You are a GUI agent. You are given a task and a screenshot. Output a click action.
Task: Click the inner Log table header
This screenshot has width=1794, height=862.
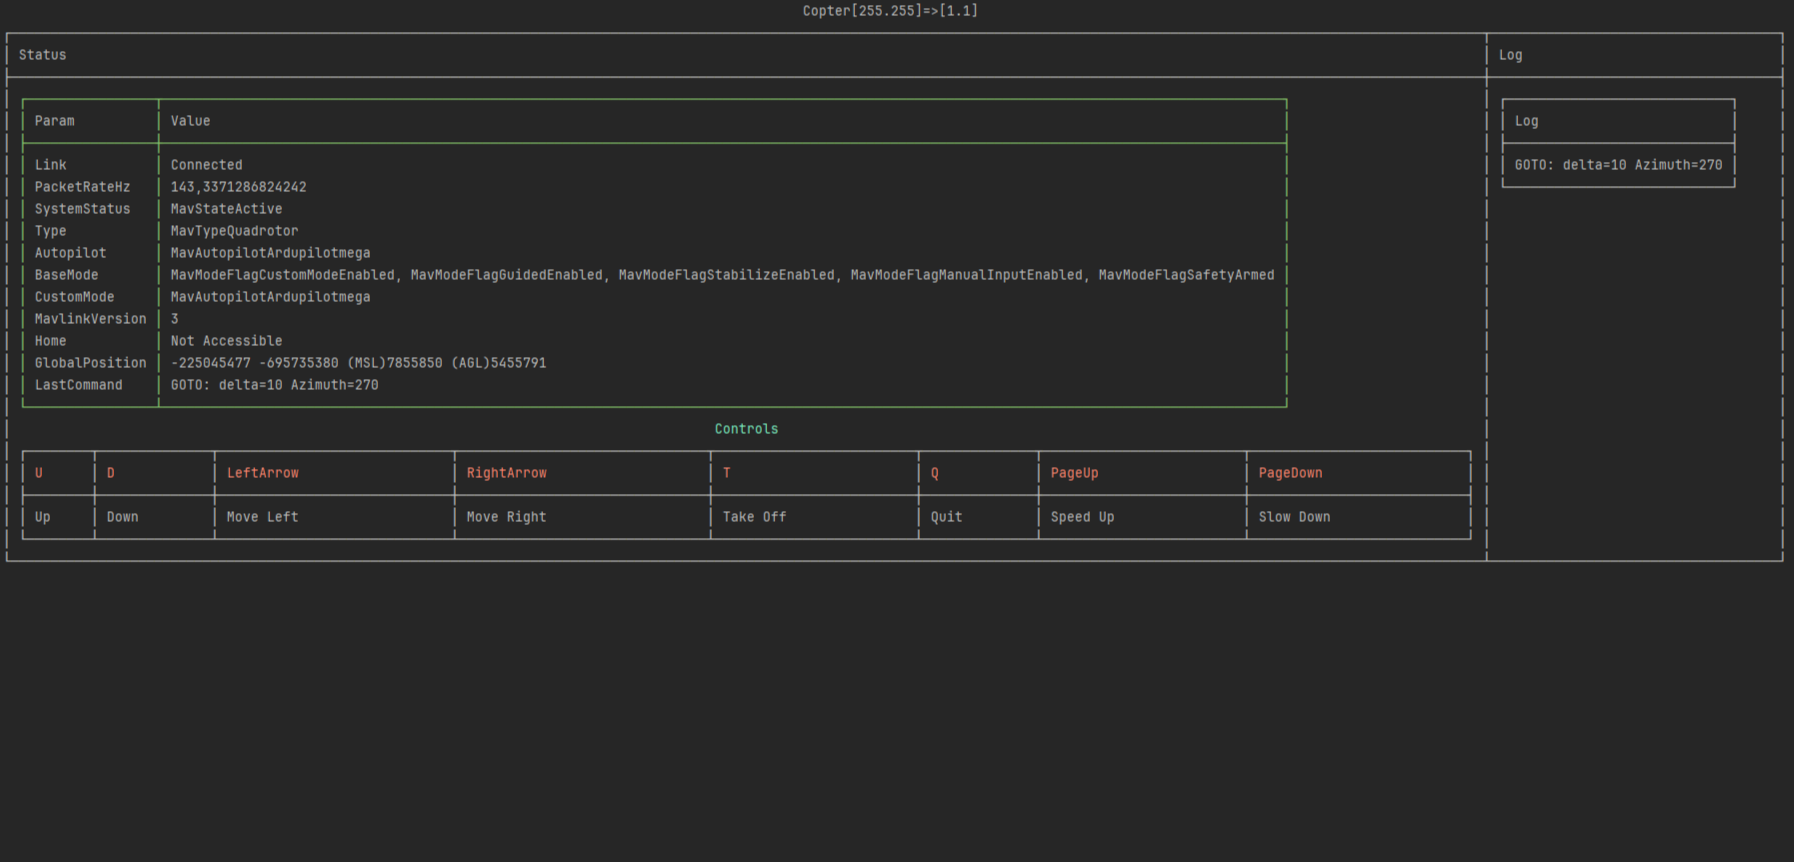(x=1527, y=121)
